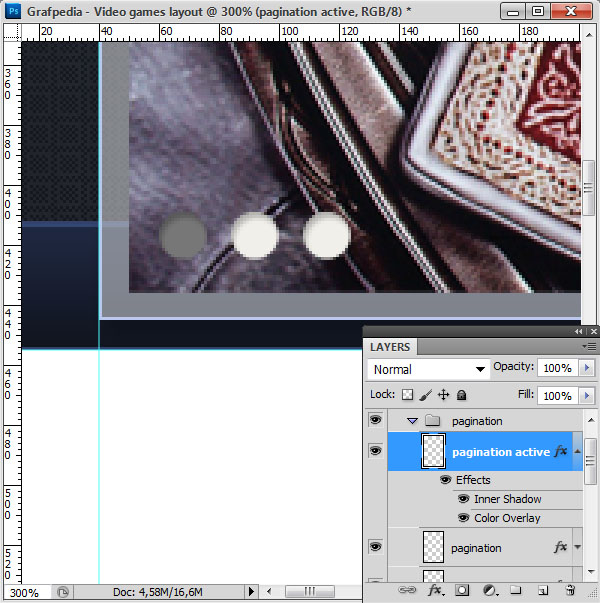Click the Effects label
600x603 pixels.
click(x=473, y=480)
